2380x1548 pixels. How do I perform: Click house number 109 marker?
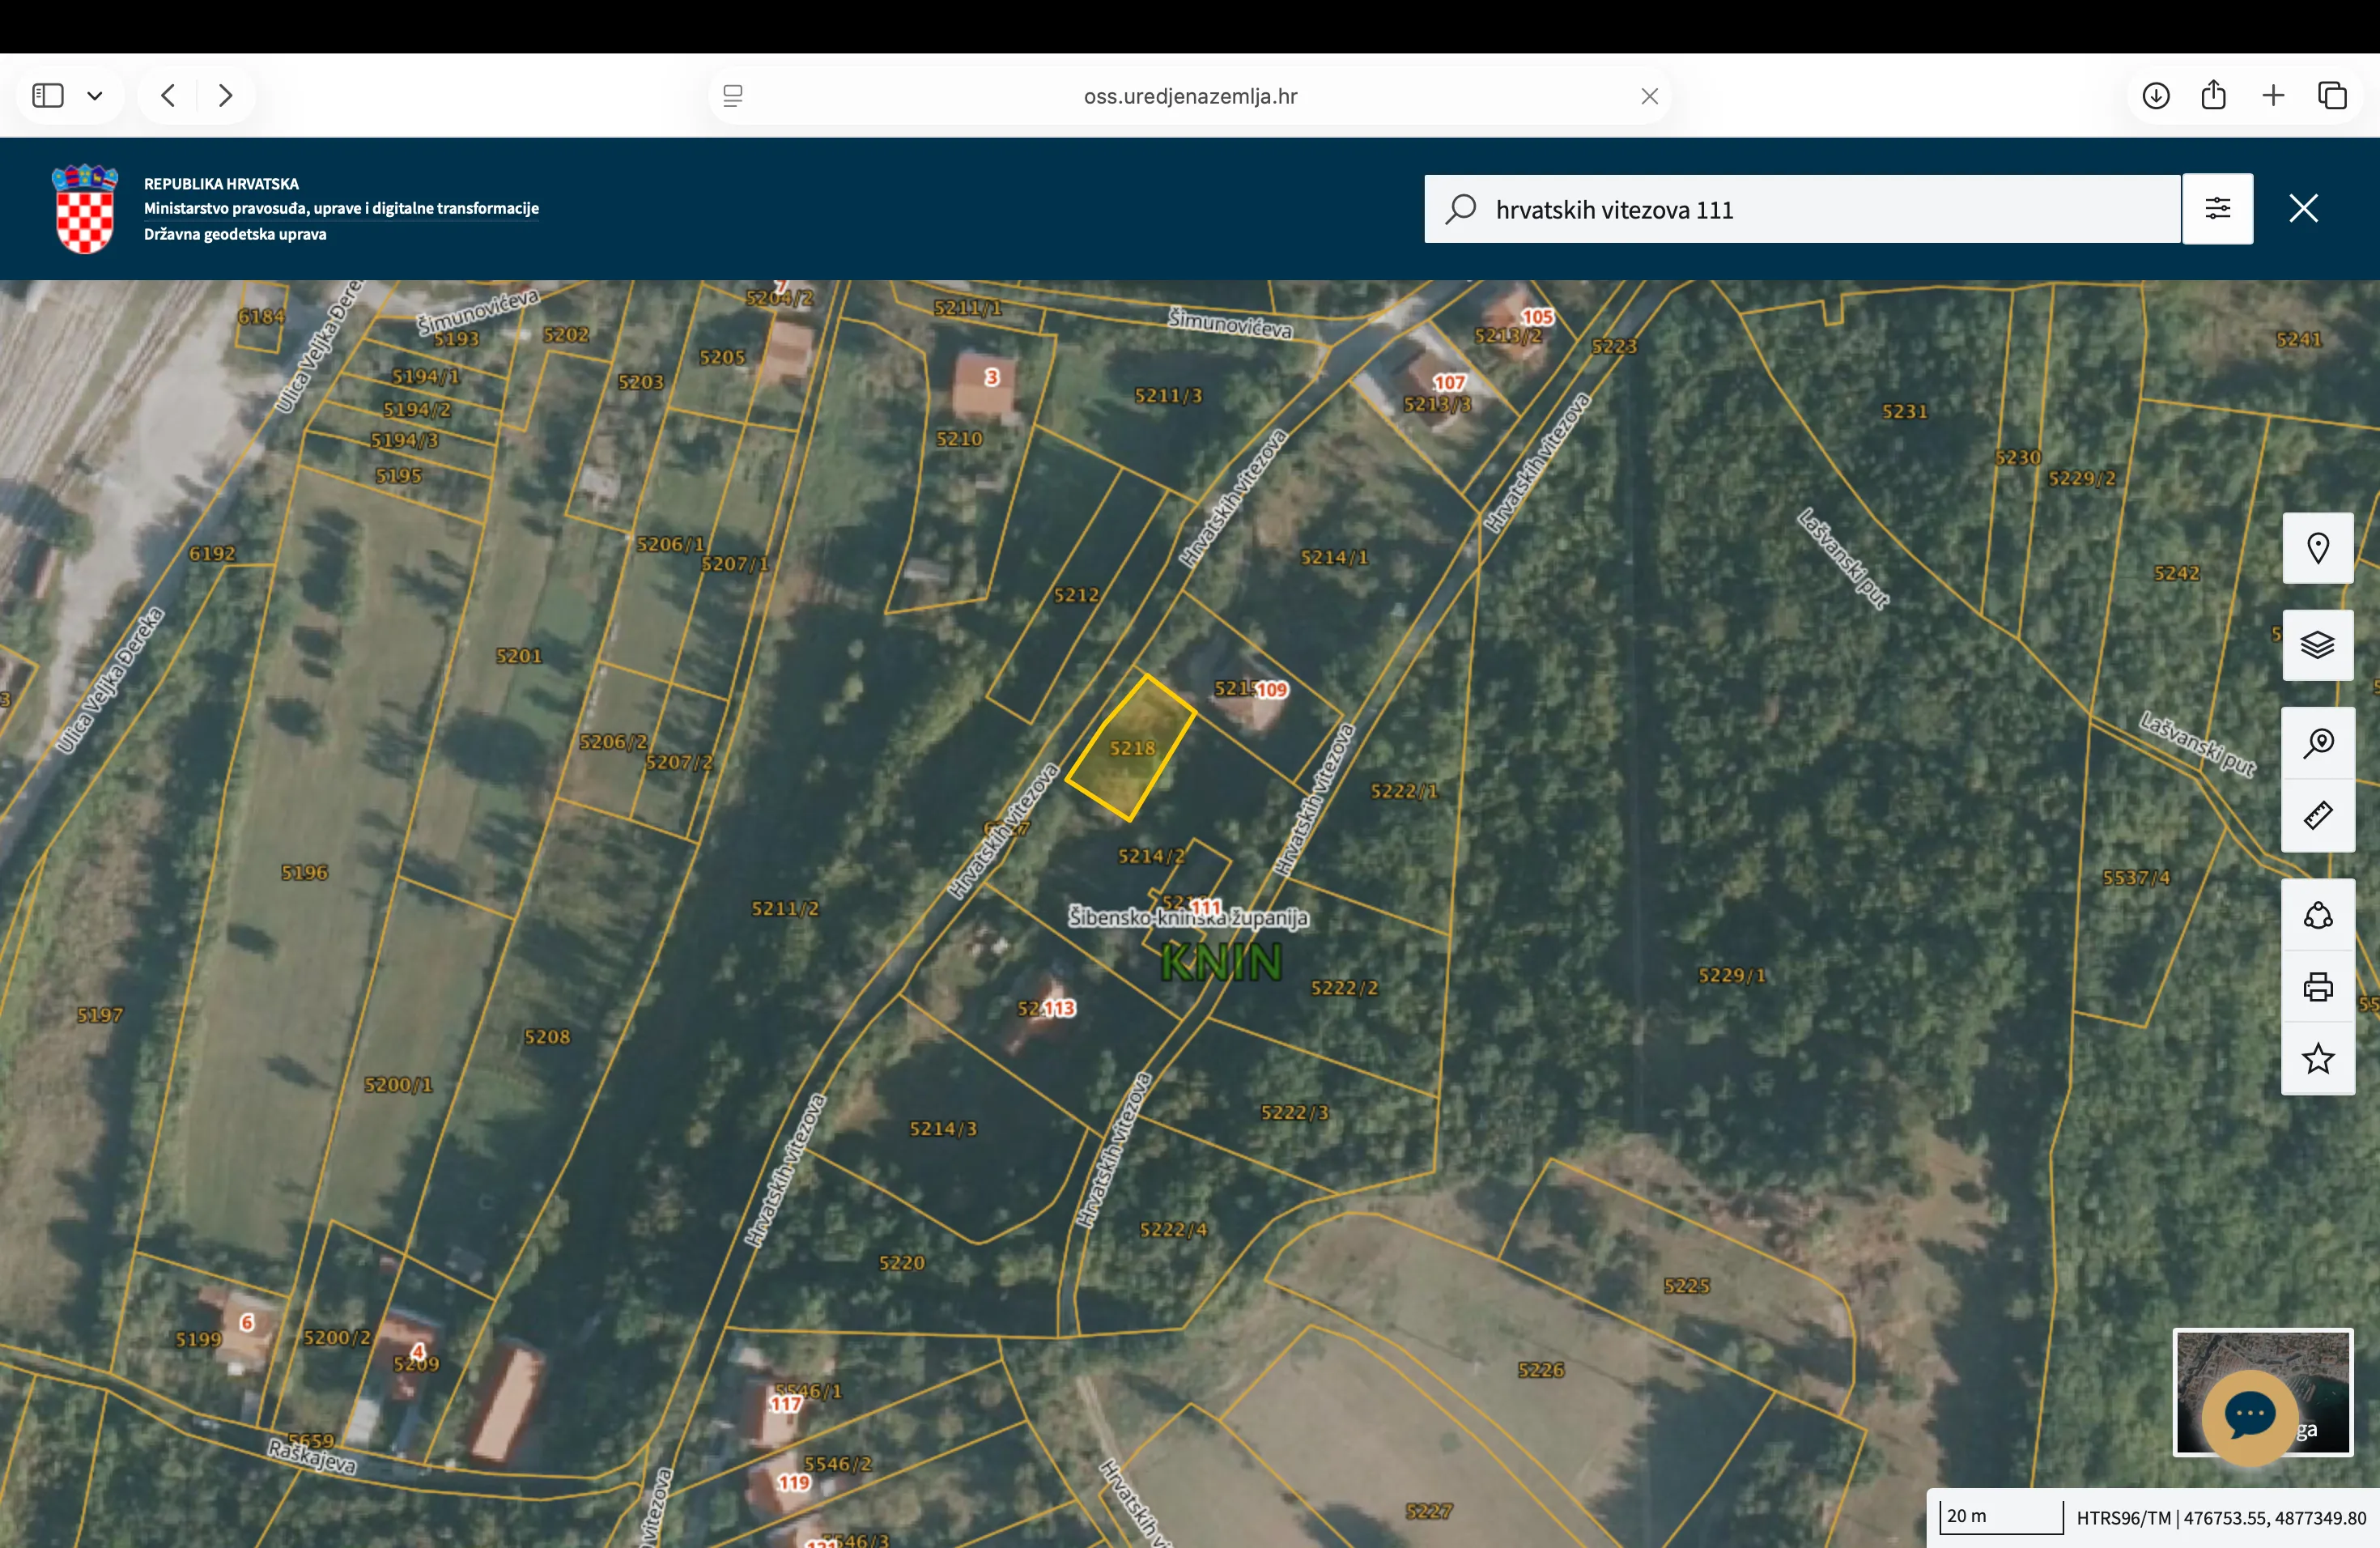point(1272,690)
